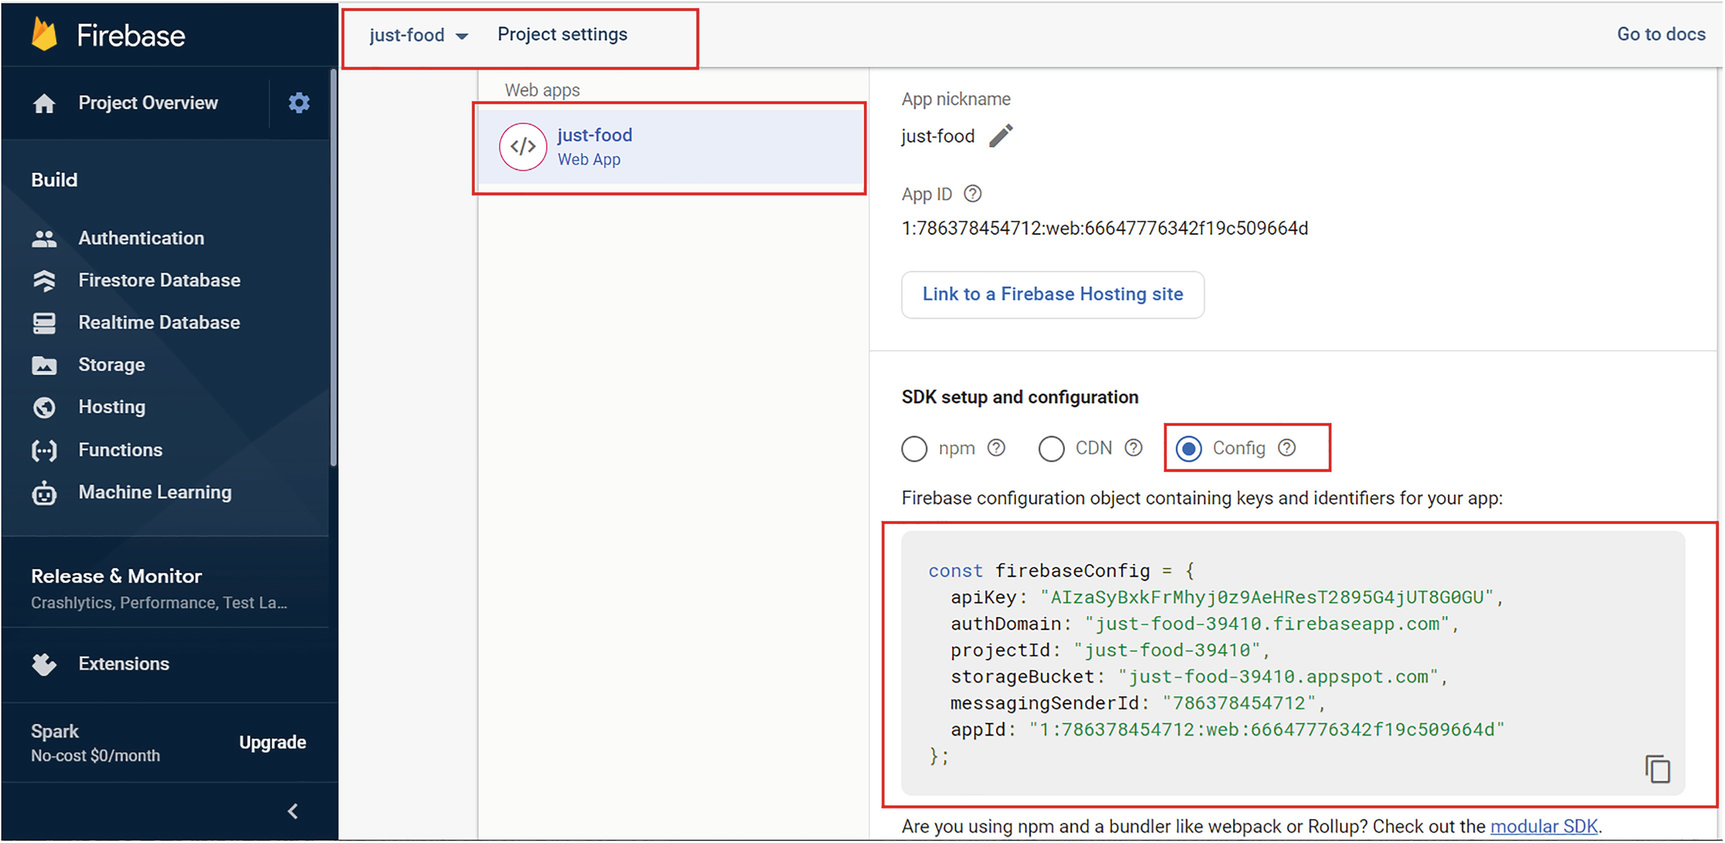Click the pencil icon to edit app nickname

1001,136
